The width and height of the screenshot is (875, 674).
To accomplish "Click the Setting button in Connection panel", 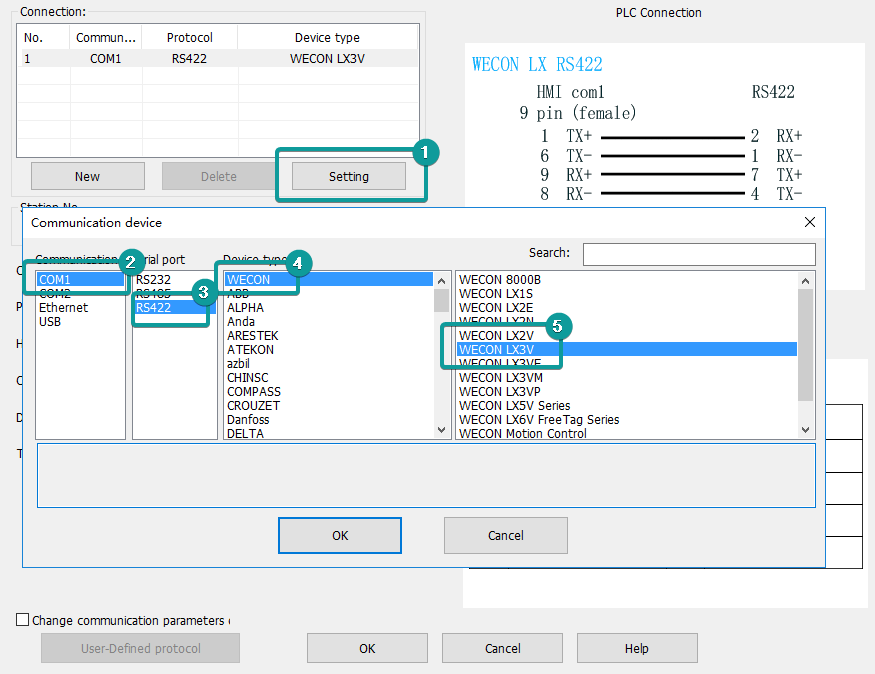I will click(346, 176).
